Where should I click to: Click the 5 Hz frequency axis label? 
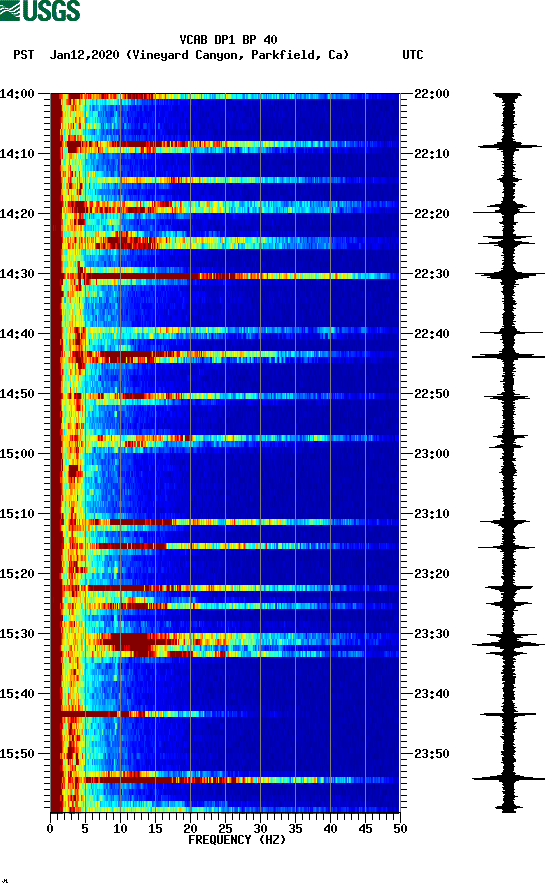pyautogui.click(x=85, y=829)
